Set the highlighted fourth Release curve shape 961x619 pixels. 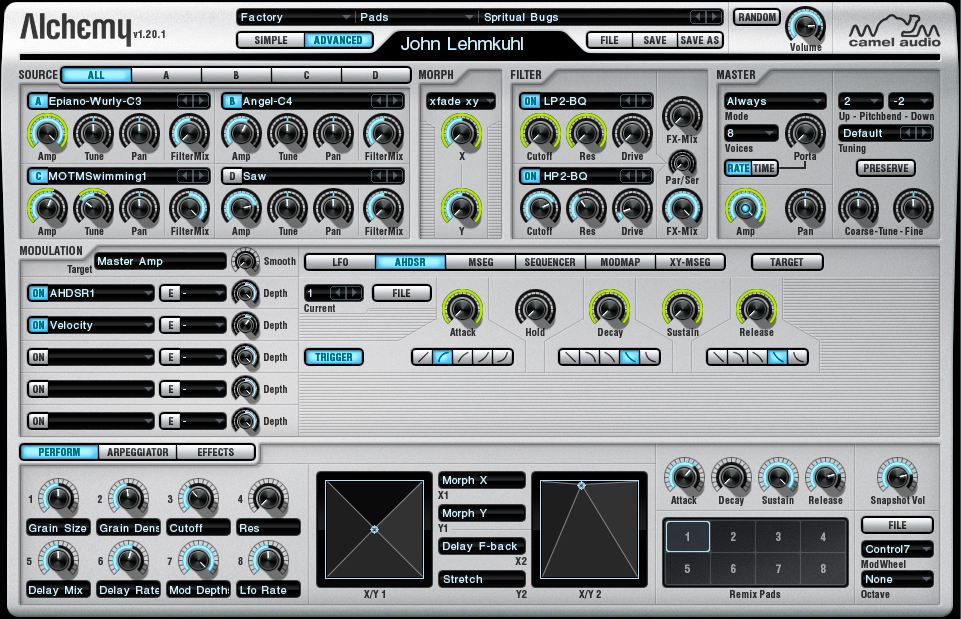[x=778, y=357]
